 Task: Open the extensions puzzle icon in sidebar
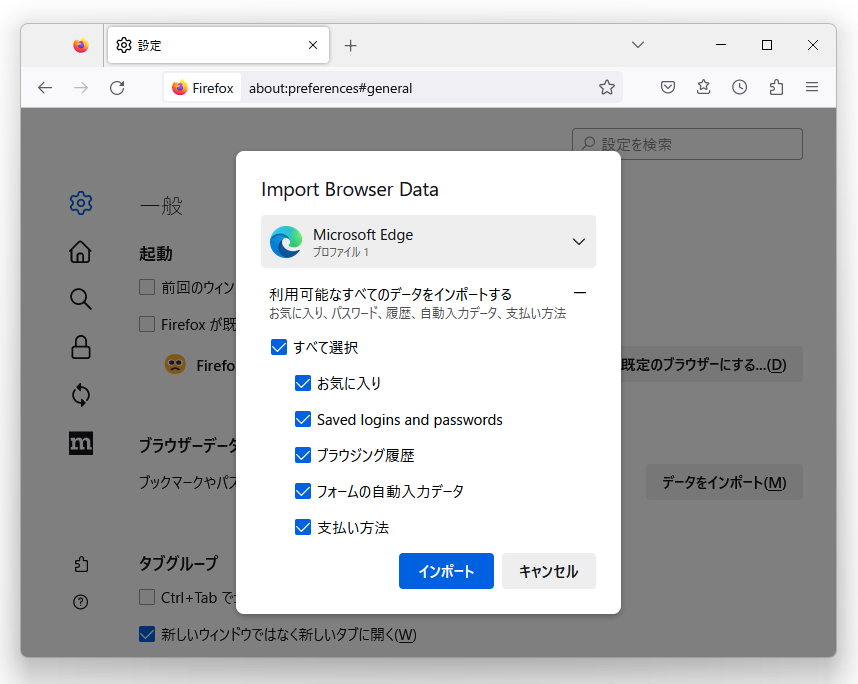pyautogui.click(x=81, y=563)
